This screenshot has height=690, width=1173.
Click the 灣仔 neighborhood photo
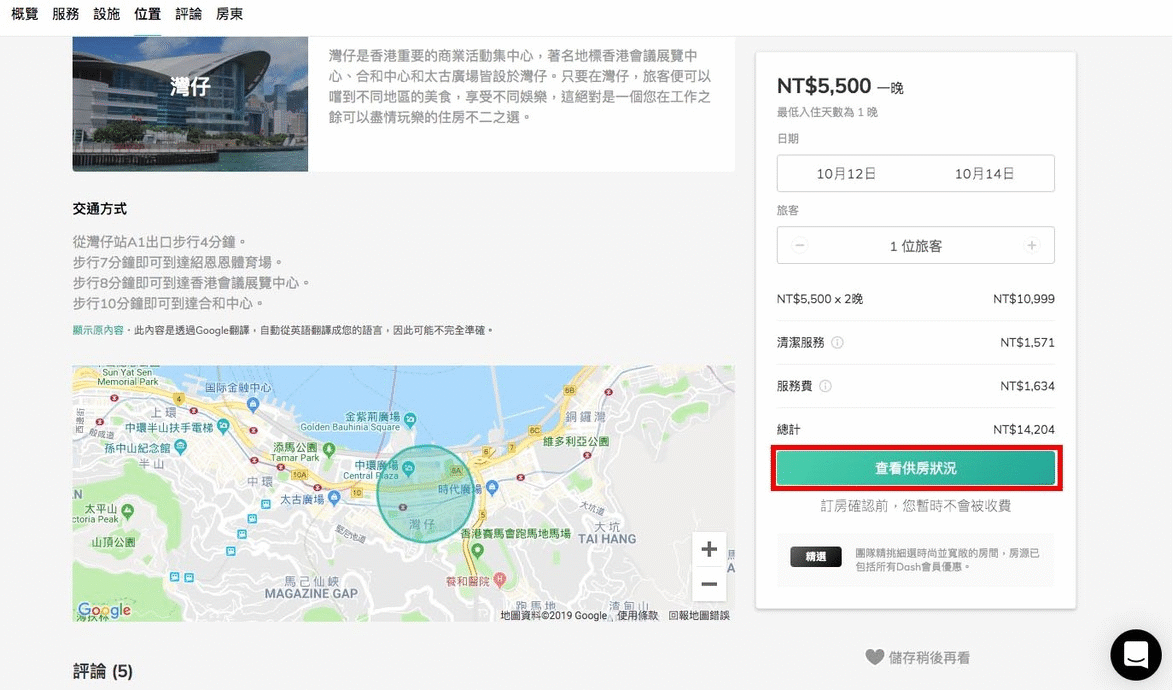pos(190,104)
